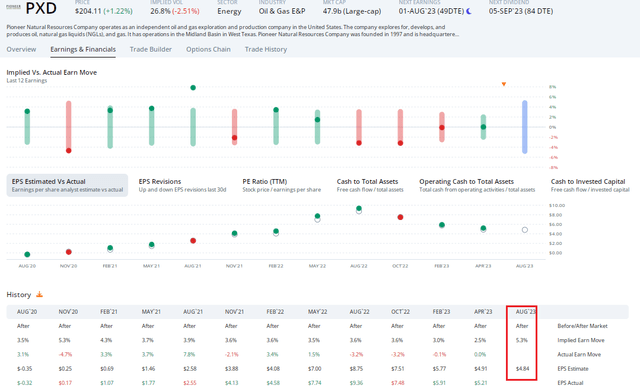Screen dimensions: 640x392
Task: Show the PE Ratio (TTM) chart
Action: (x=282, y=185)
